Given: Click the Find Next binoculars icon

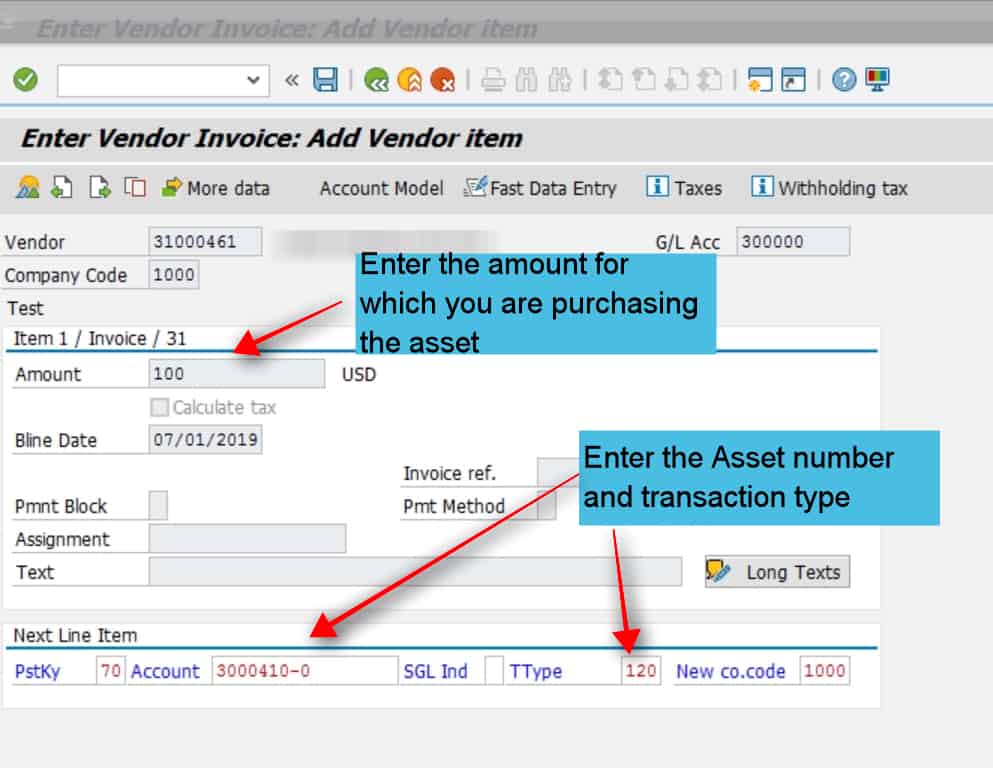Looking at the screenshot, I should pyautogui.click(x=560, y=80).
